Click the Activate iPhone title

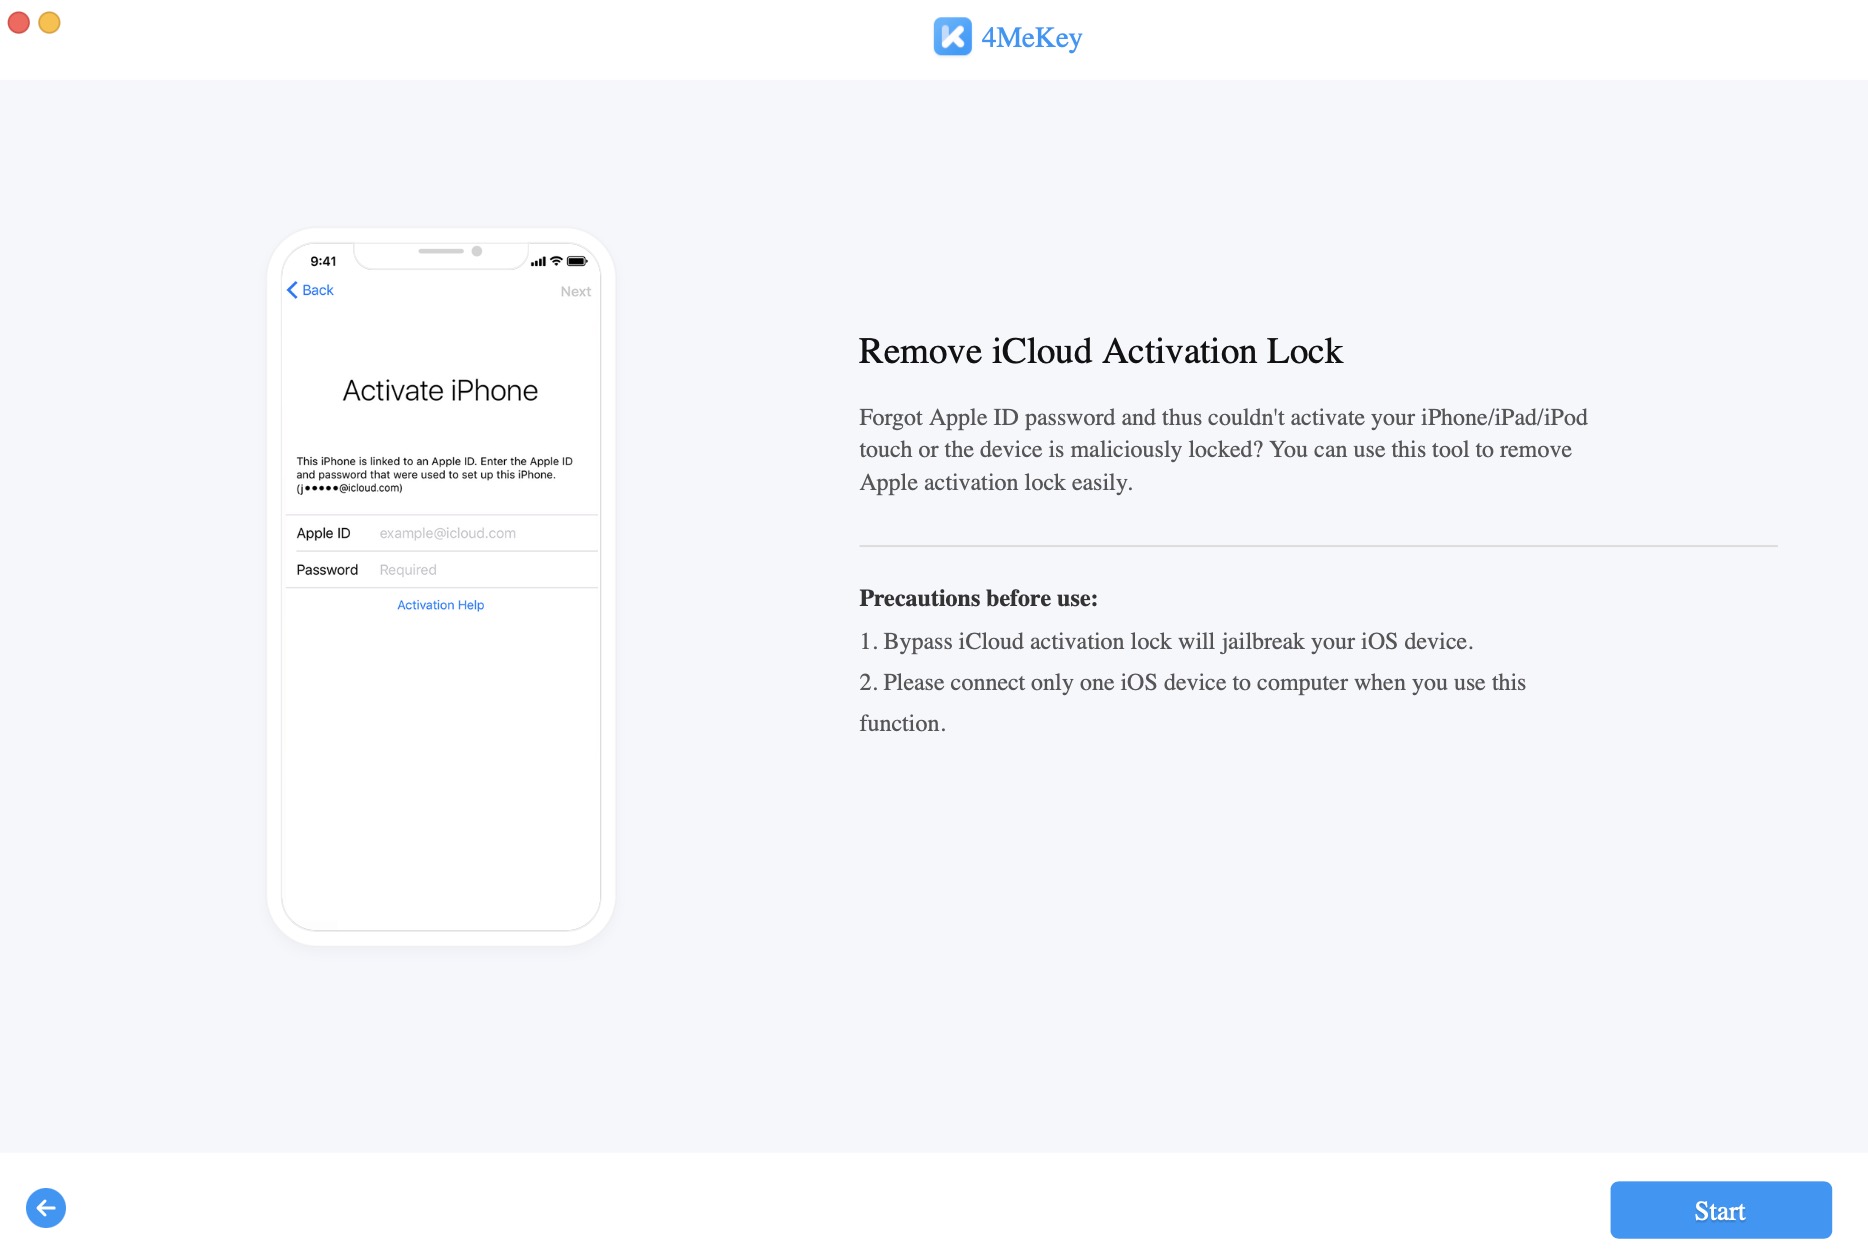coord(440,391)
